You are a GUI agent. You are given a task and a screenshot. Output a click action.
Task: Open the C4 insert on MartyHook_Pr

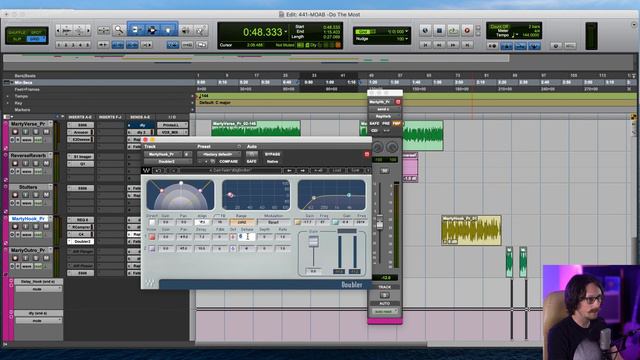(81, 234)
